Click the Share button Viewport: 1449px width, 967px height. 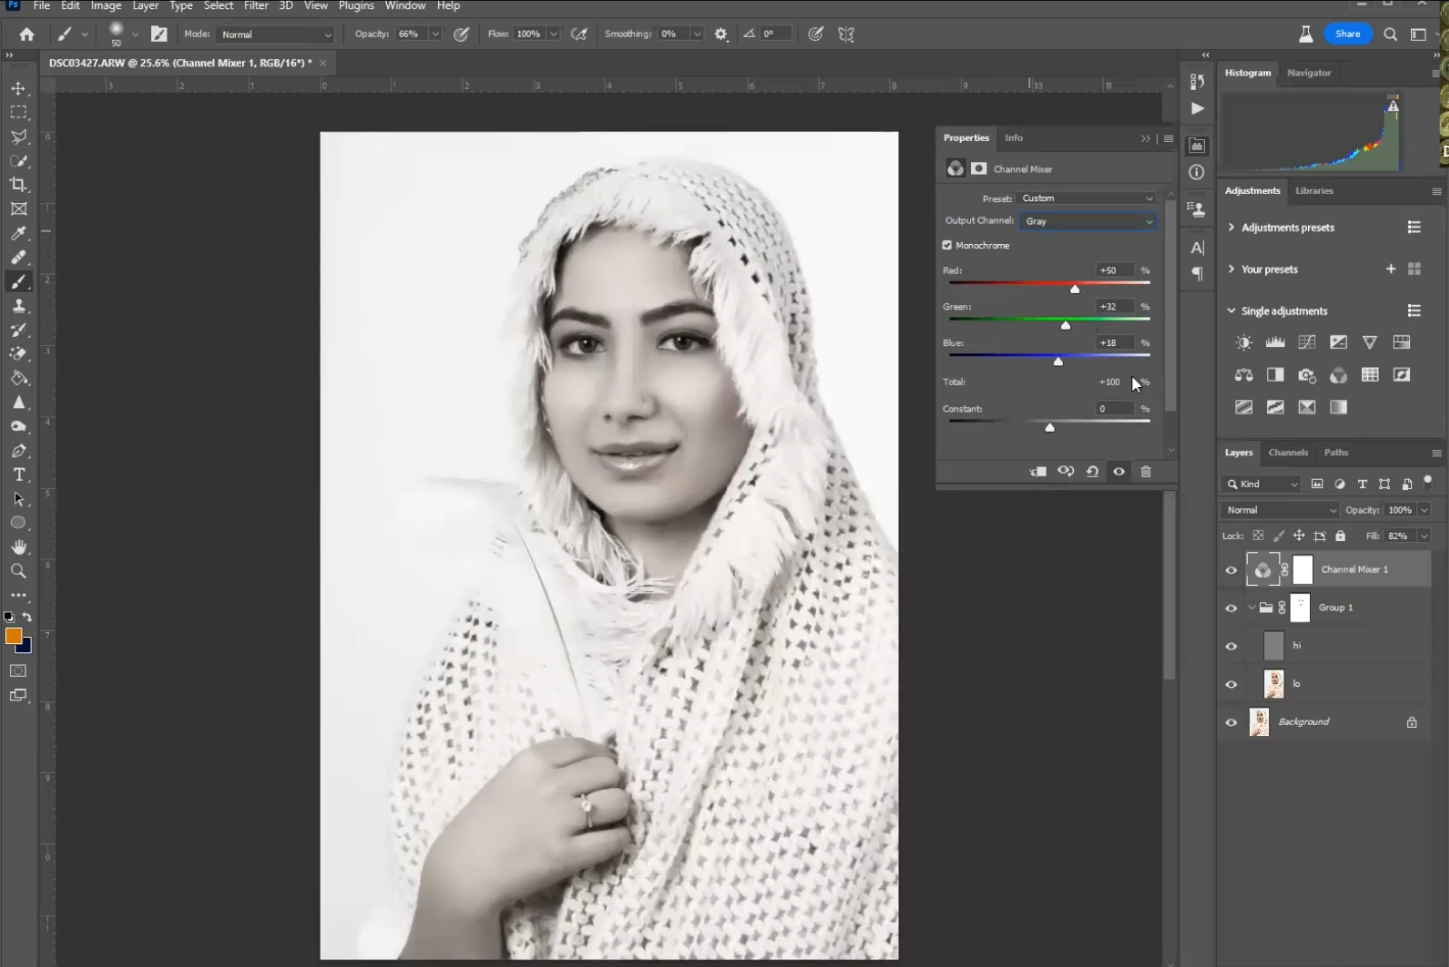tap(1347, 34)
